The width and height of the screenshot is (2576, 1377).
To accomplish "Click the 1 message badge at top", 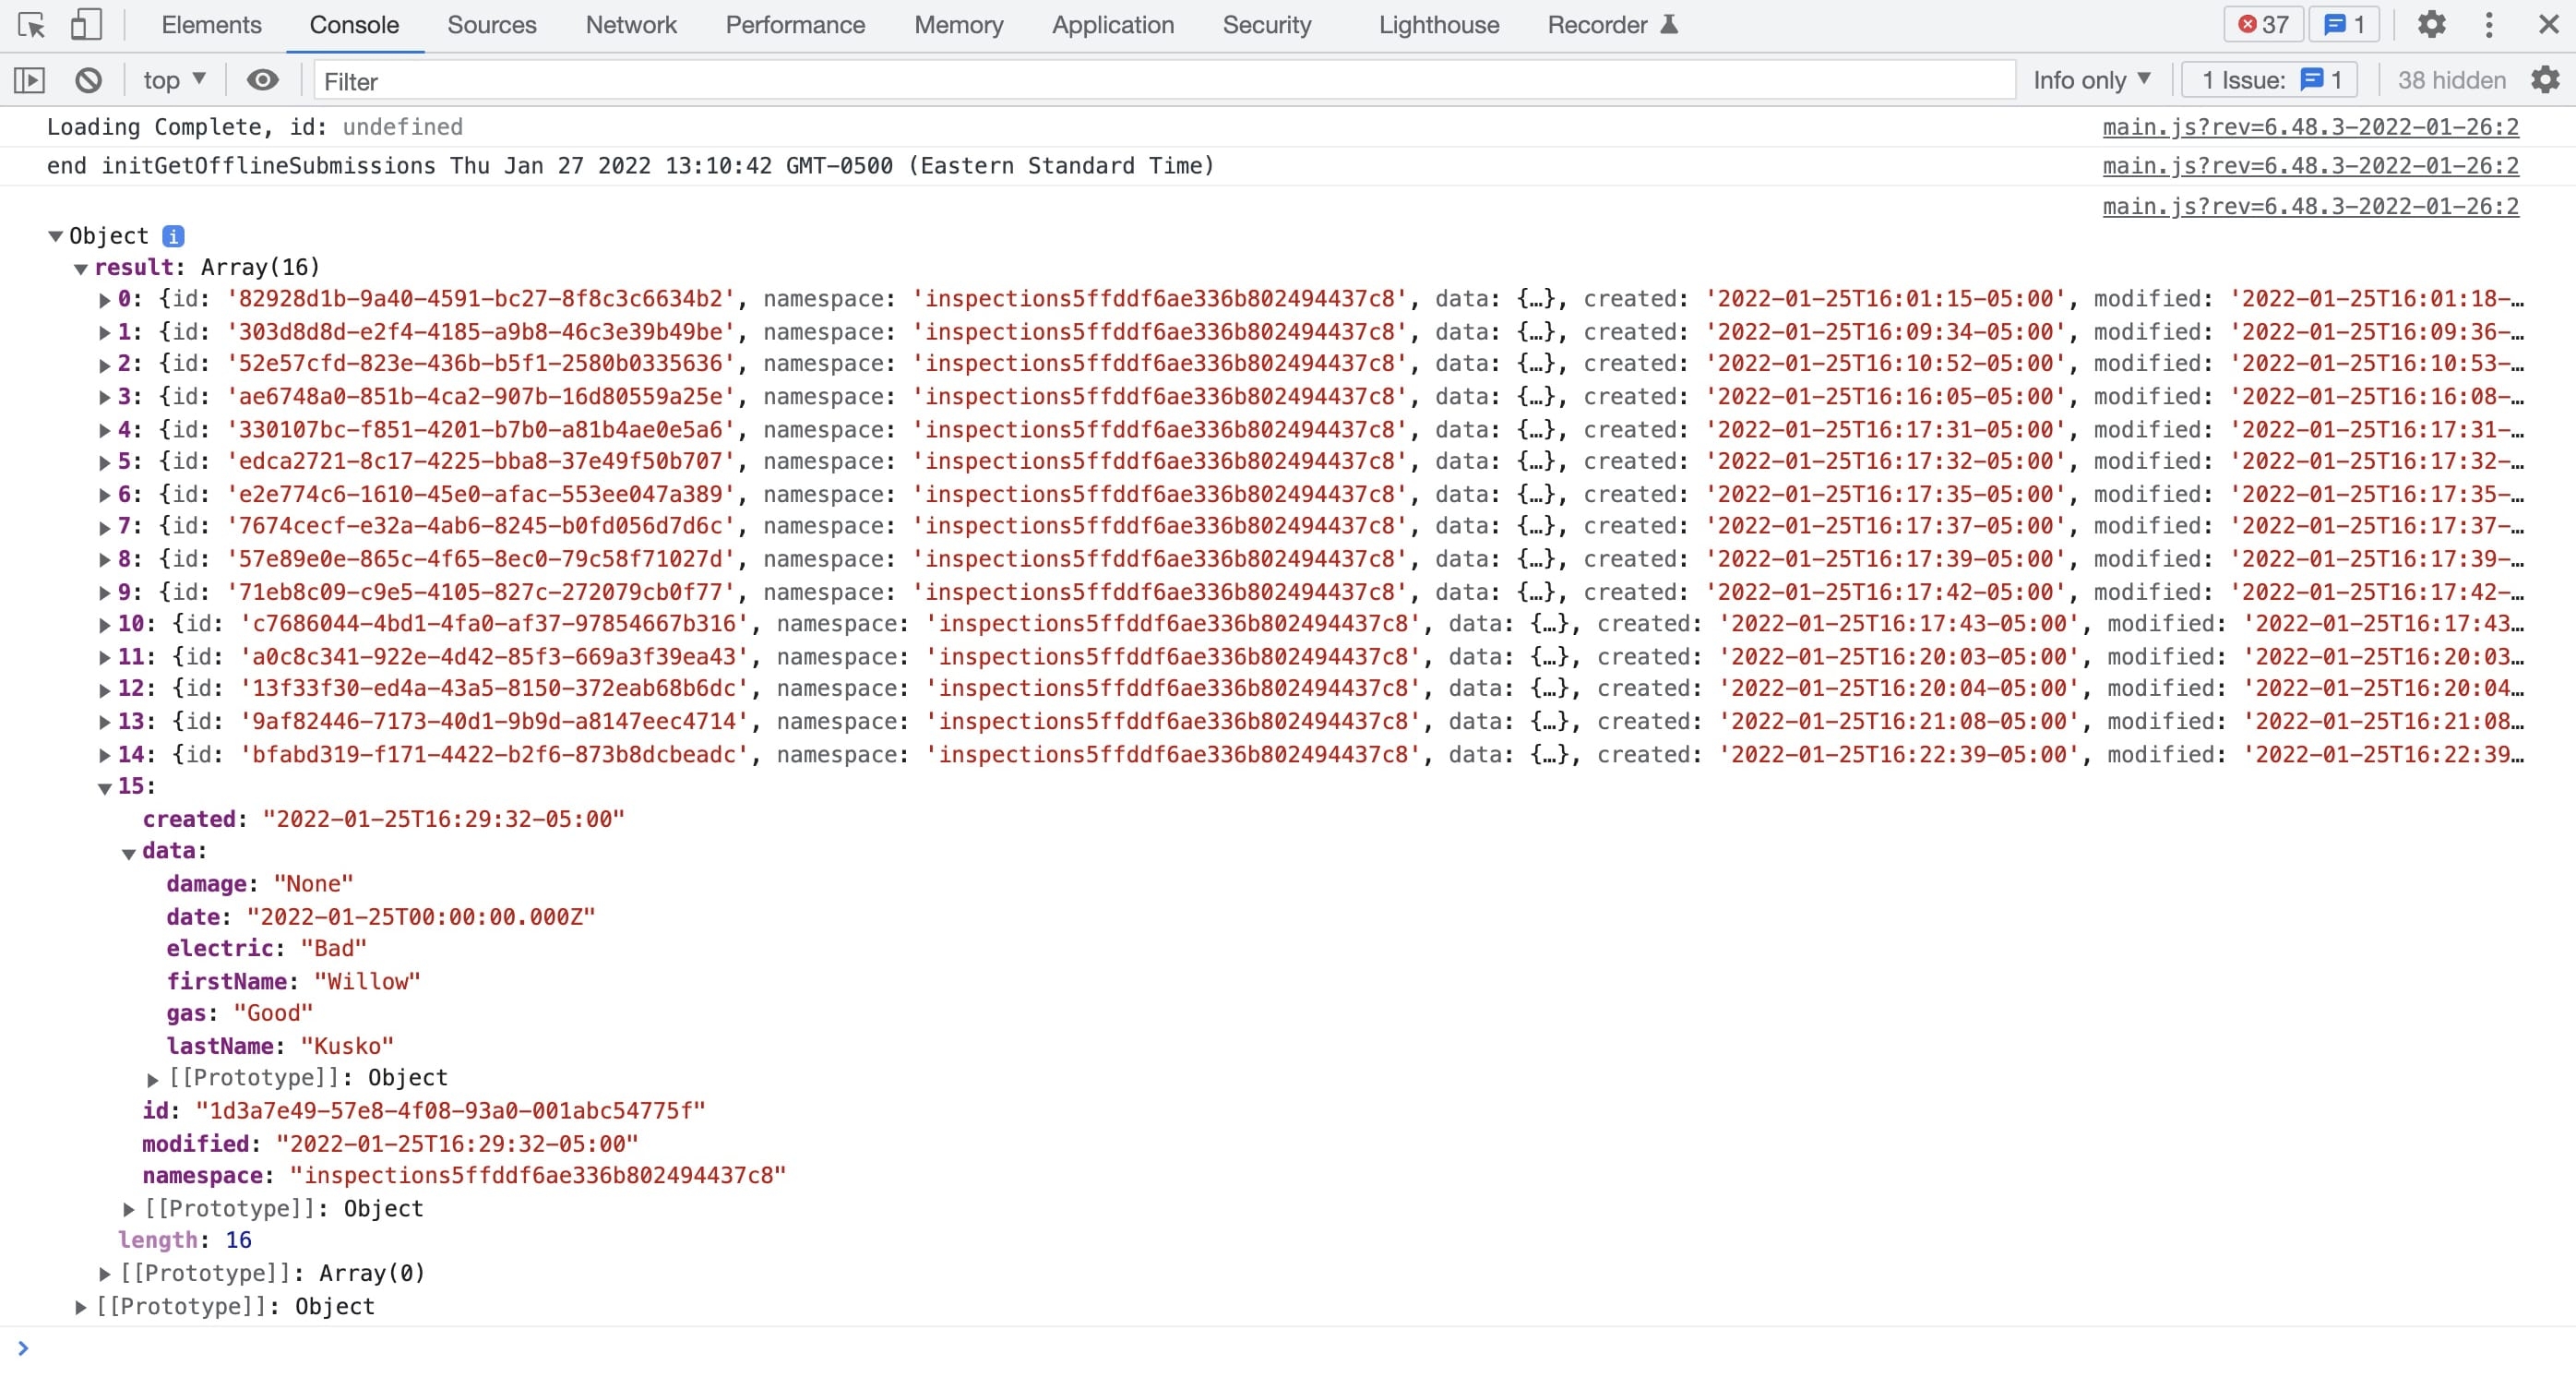I will (x=2343, y=25).
